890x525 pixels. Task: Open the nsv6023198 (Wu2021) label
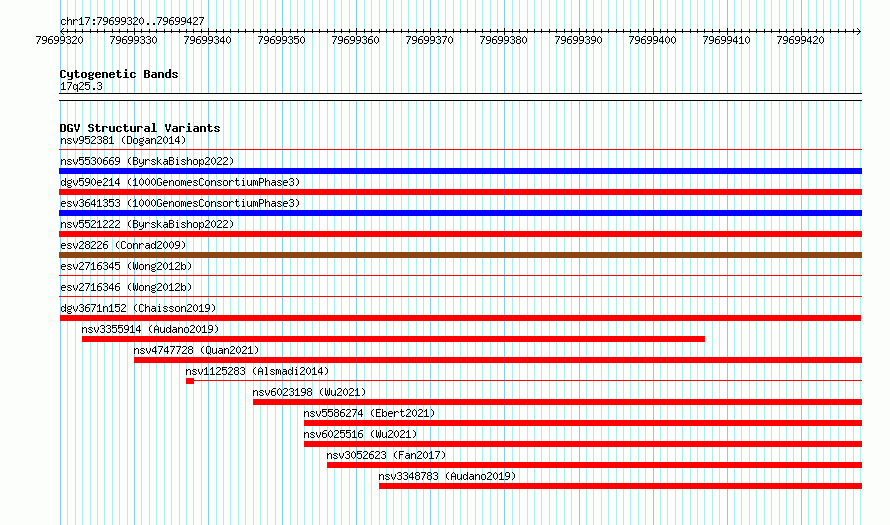click(x=309, y=392)
